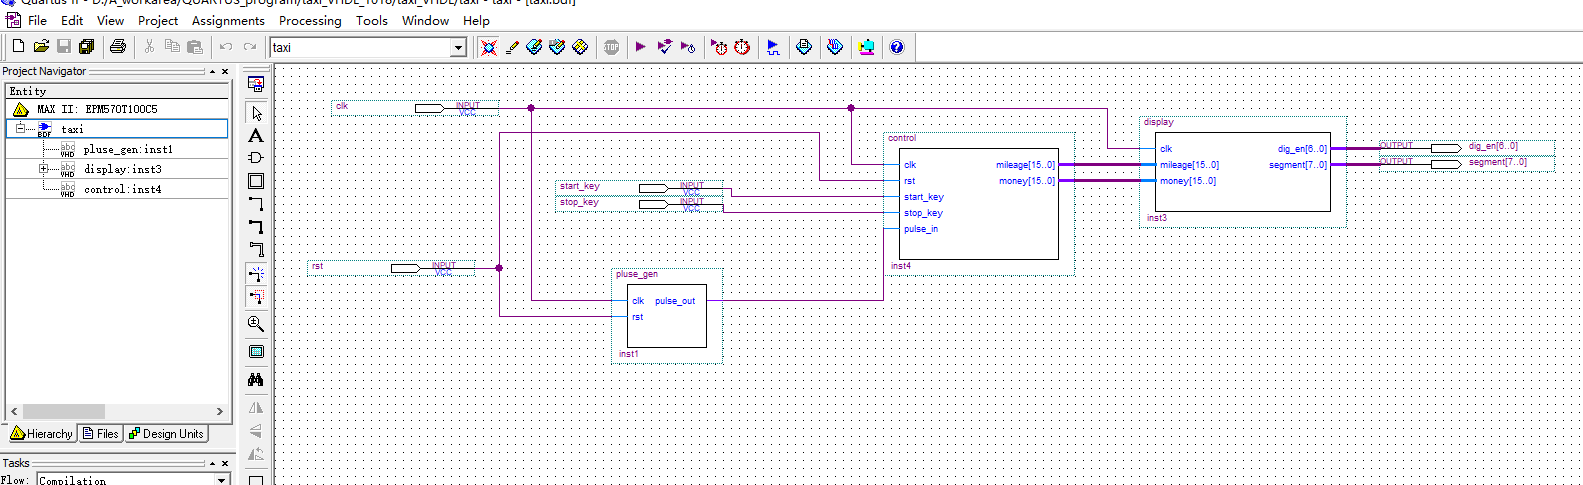
Task: Click the Stop Processing stop-sign icon
Action: pyautogui.click(x=611, y=46)
